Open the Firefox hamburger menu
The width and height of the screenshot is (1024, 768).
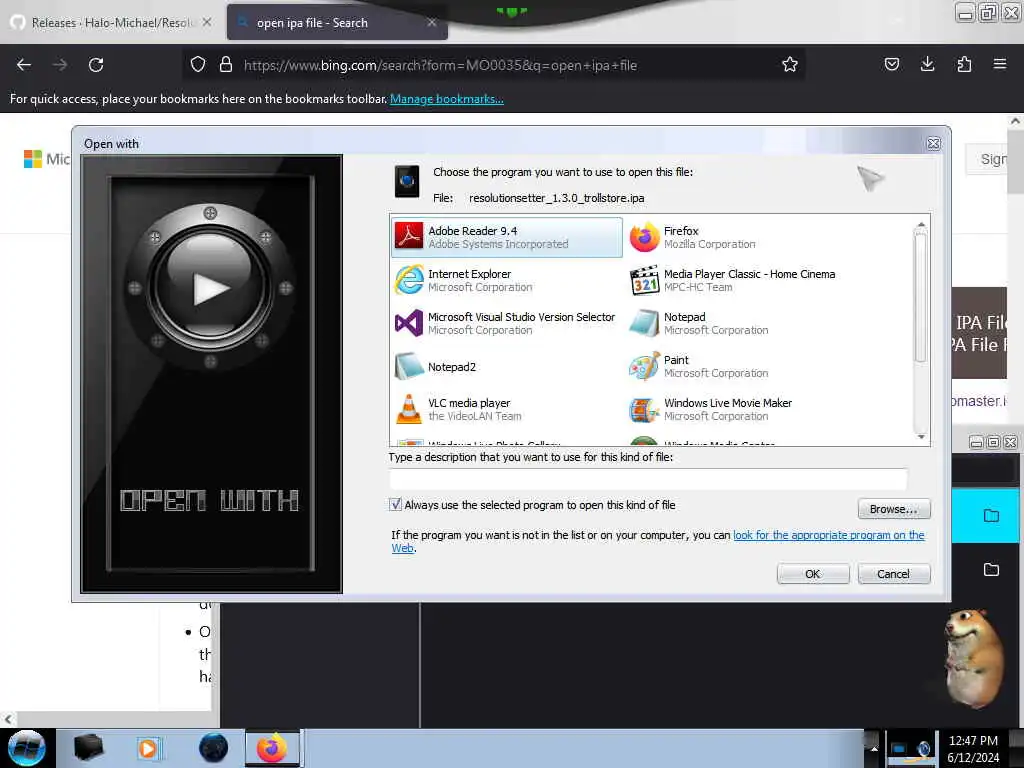click(x=1000, y=64)
